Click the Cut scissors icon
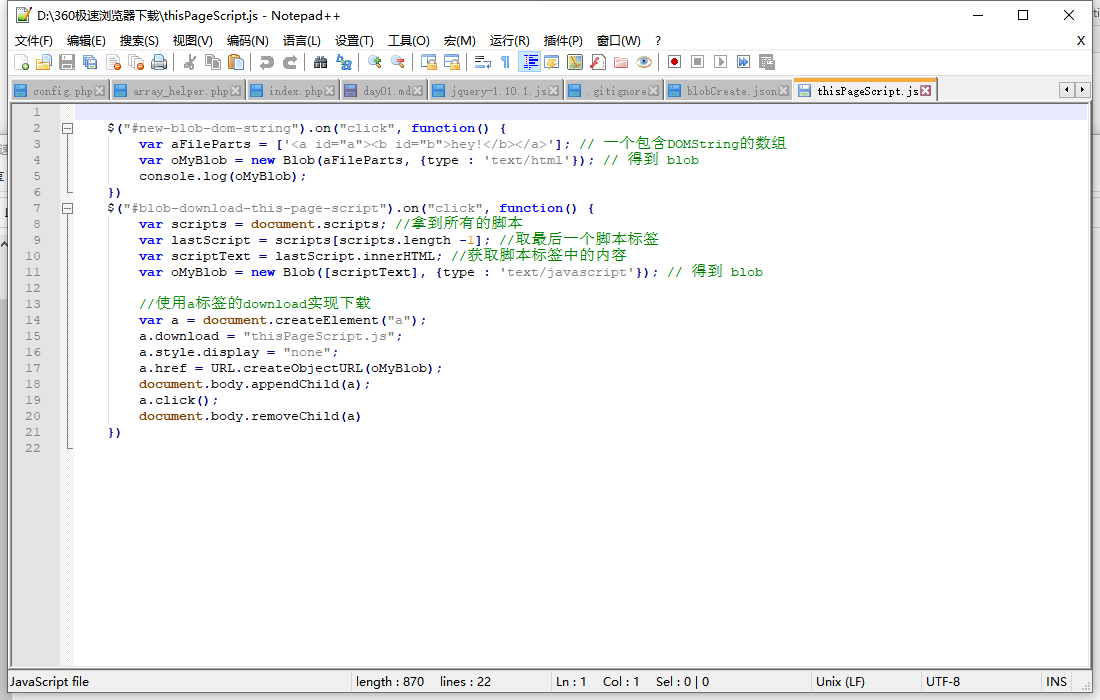 click(189, 62)
